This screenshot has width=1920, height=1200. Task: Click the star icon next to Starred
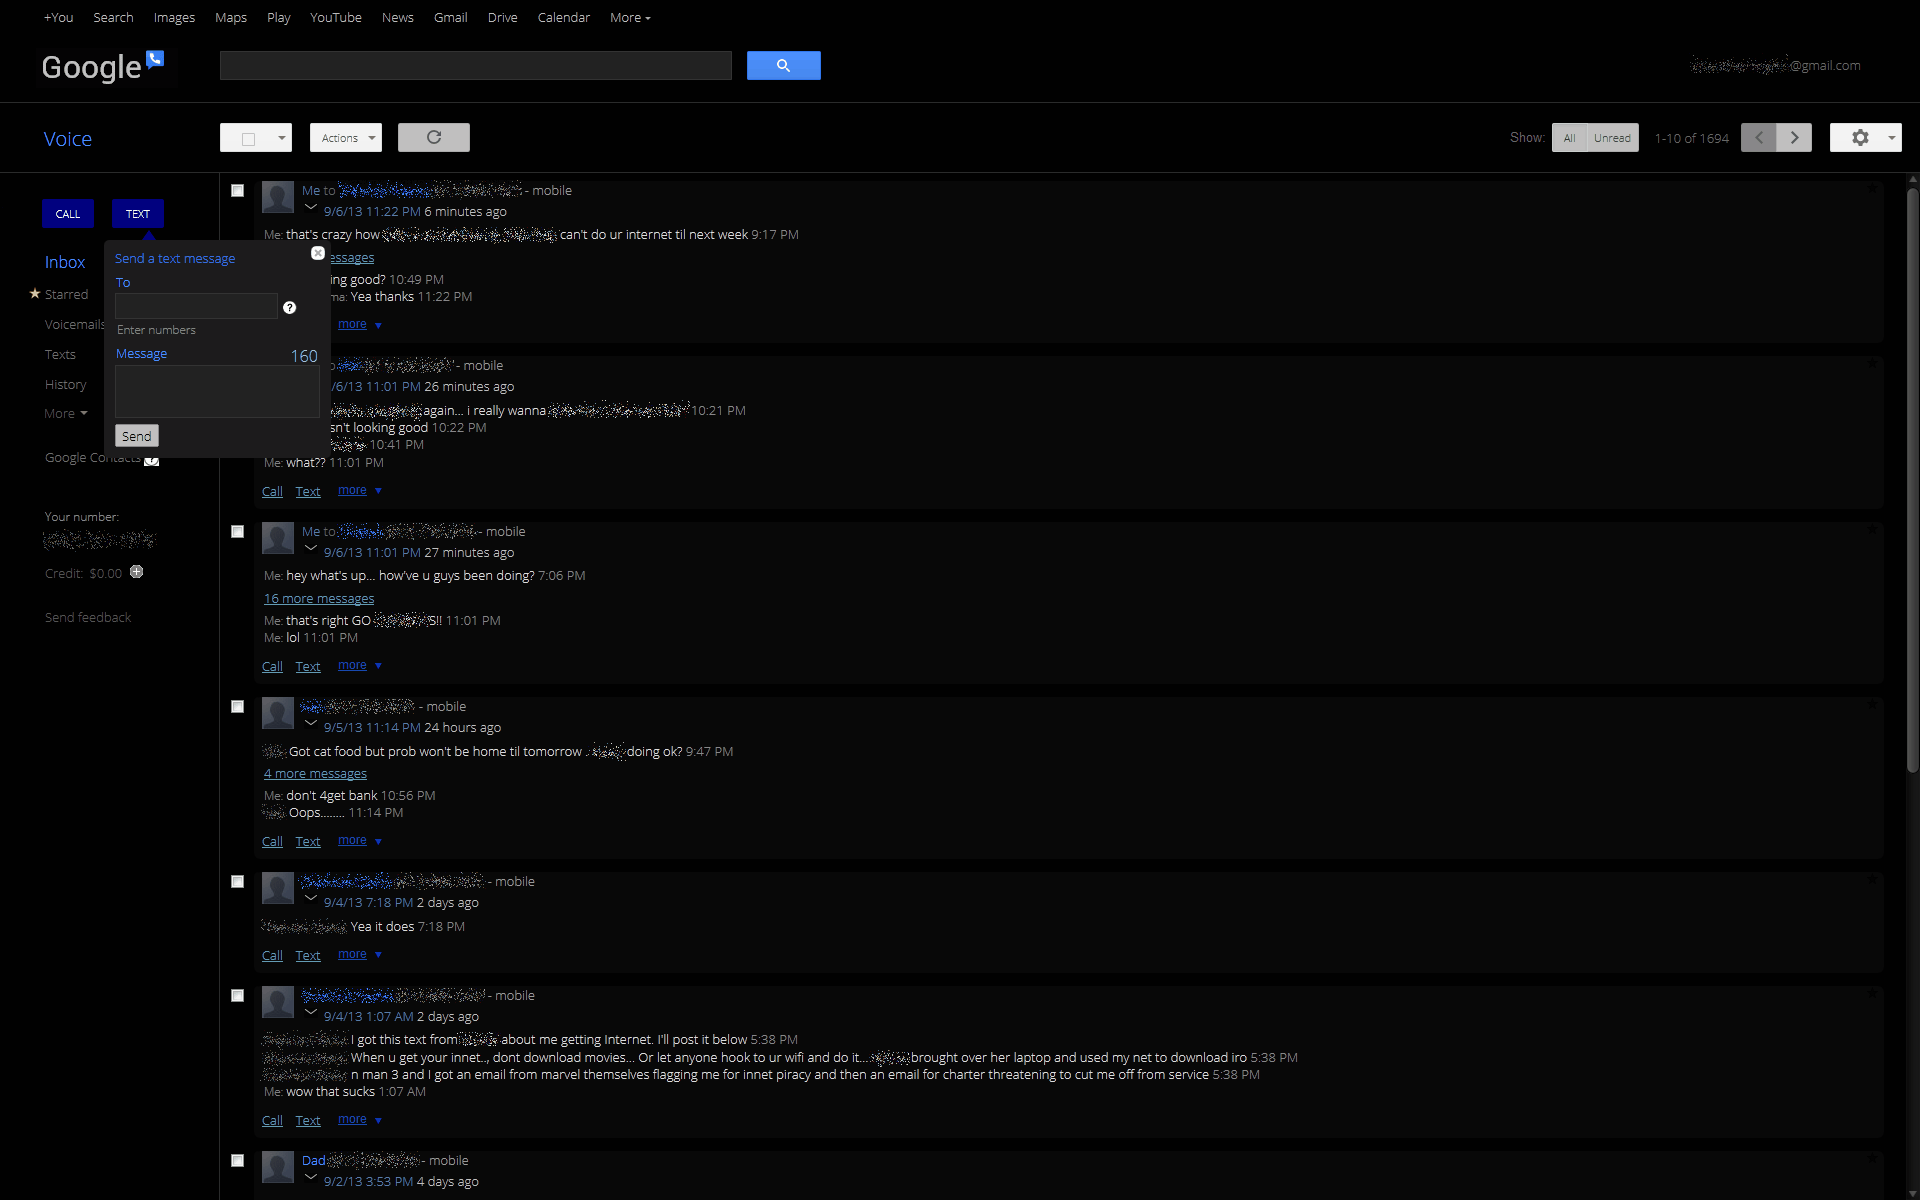35,293
